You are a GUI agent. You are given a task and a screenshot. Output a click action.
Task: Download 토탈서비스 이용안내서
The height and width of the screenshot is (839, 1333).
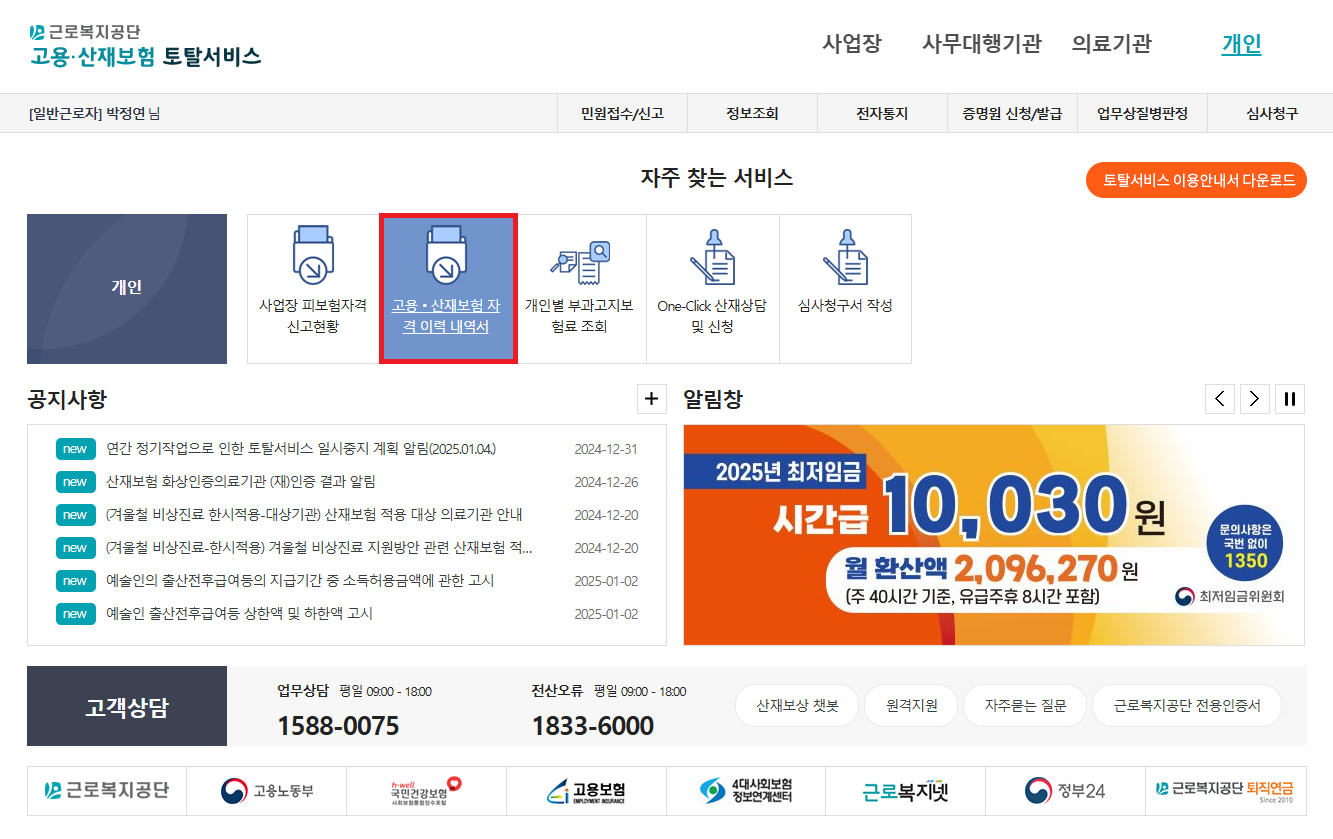pos(1196,180)
